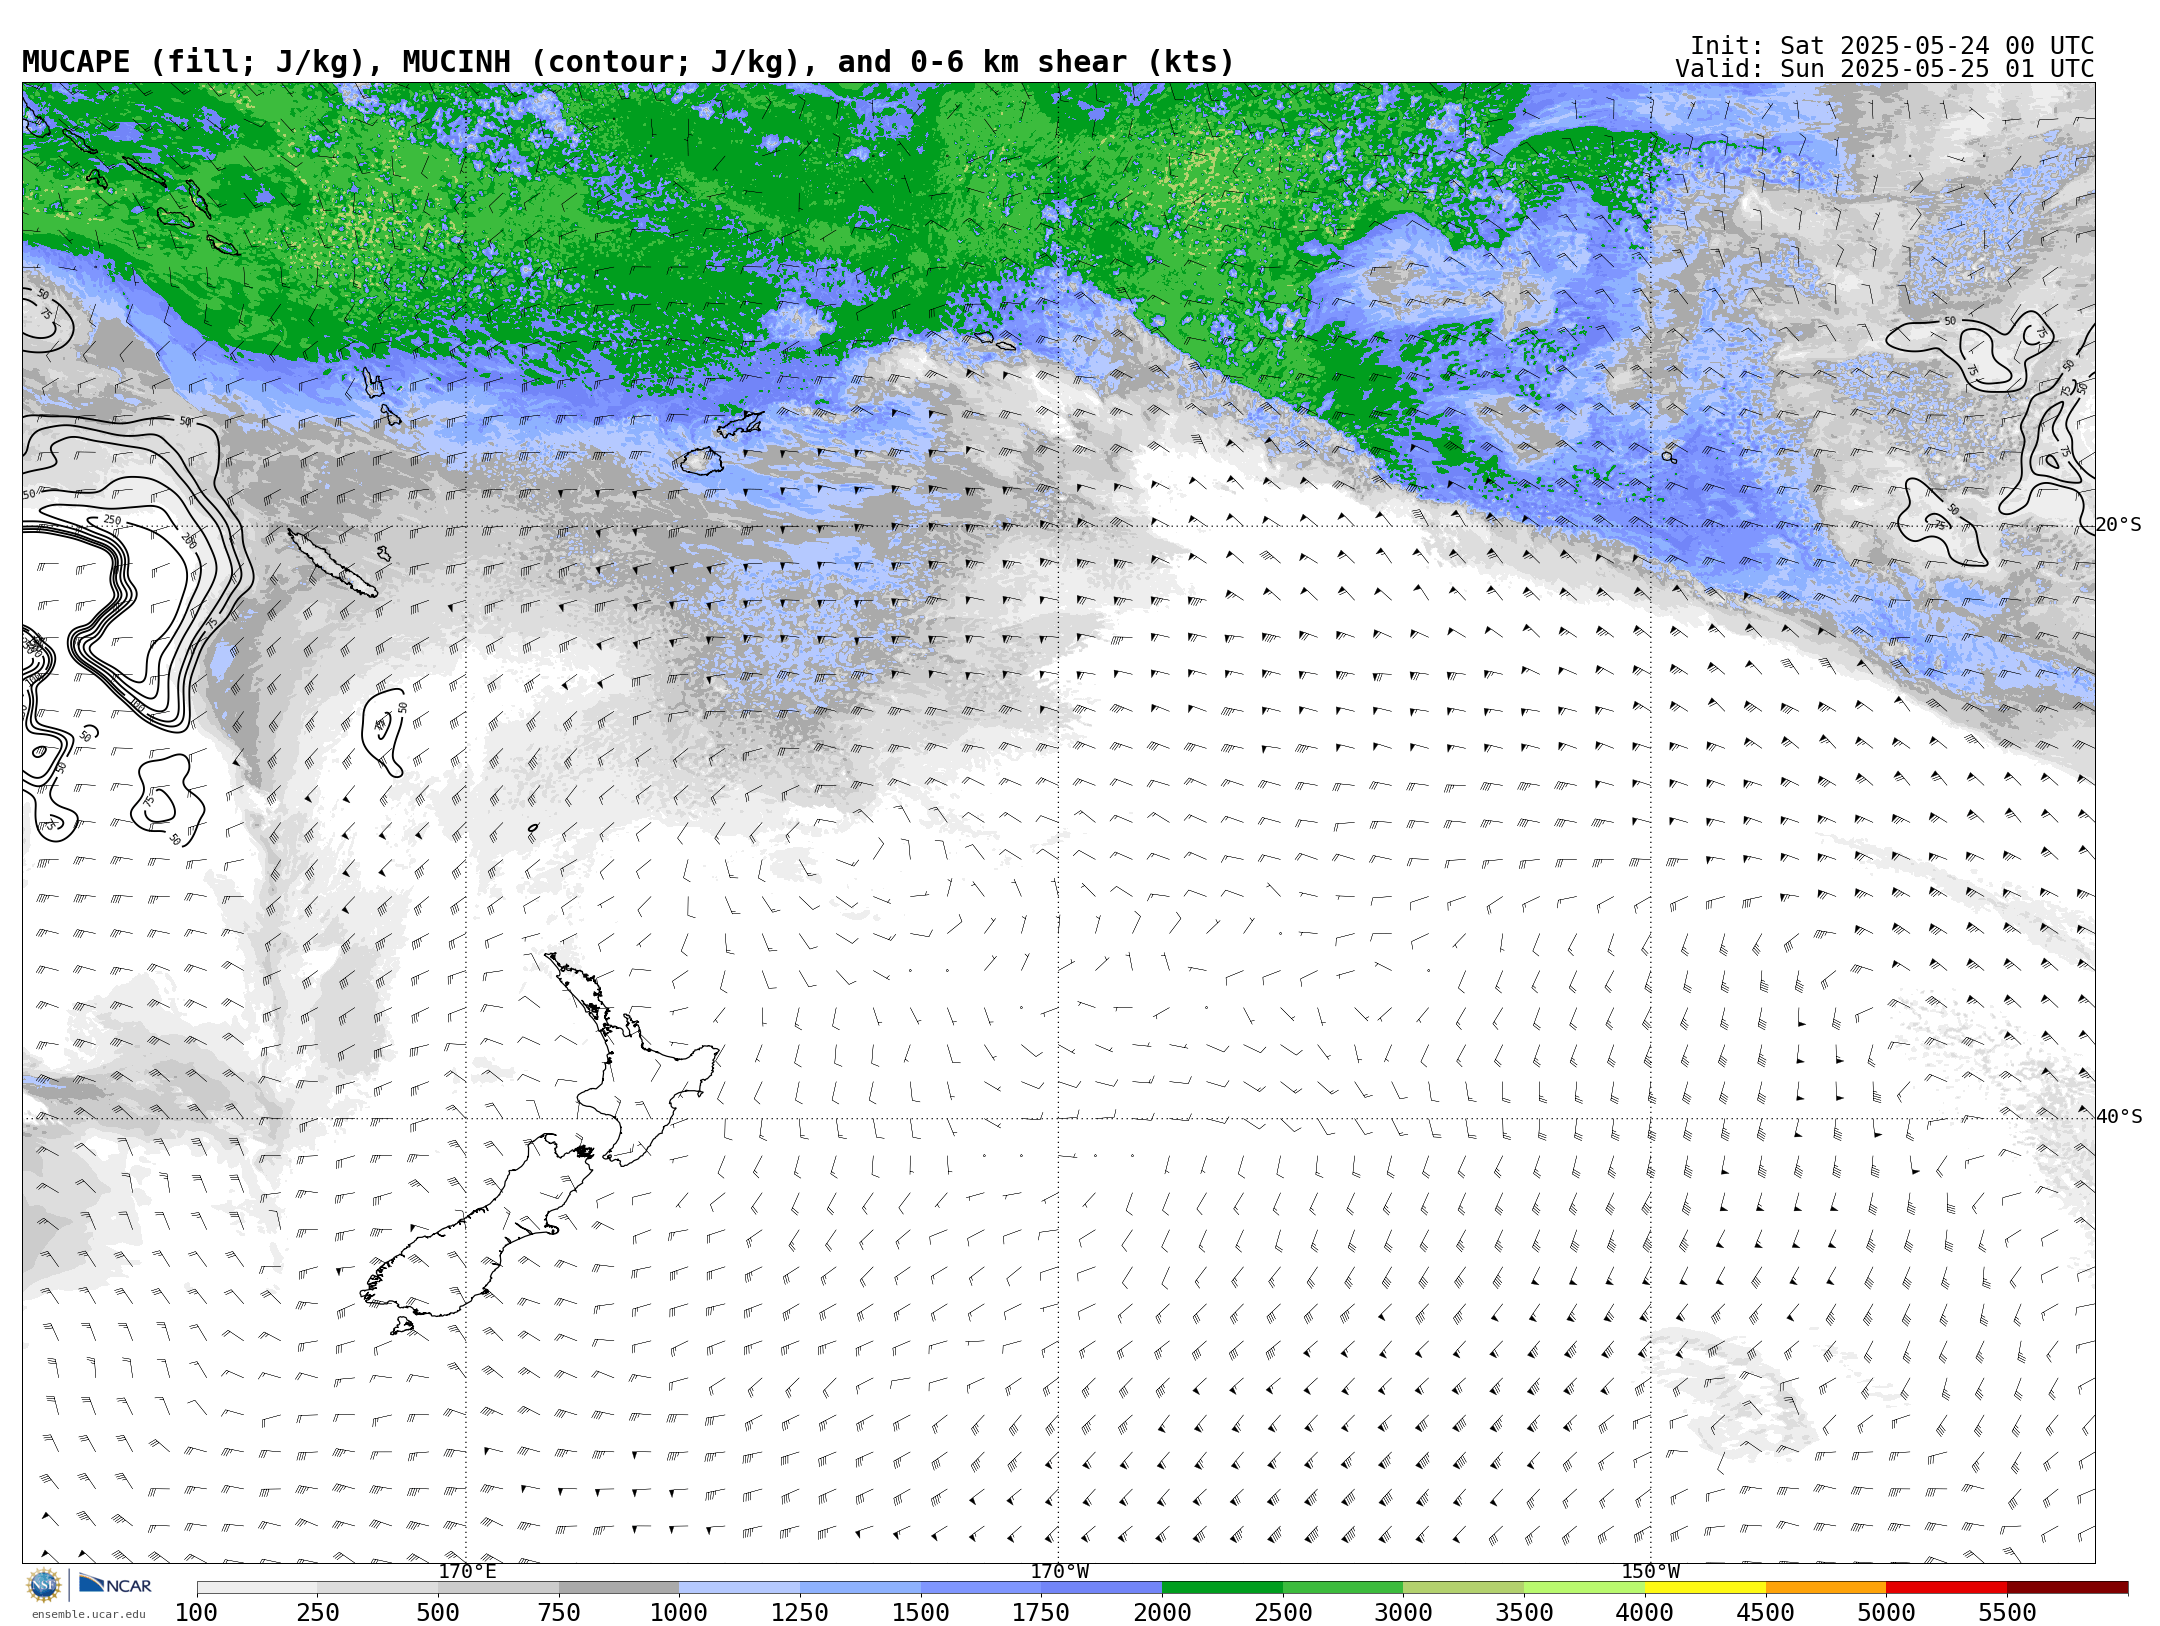Click the 170°W longitude label
The height and width of the screenshot is (1626, 2160).
click(1060, 1572)
